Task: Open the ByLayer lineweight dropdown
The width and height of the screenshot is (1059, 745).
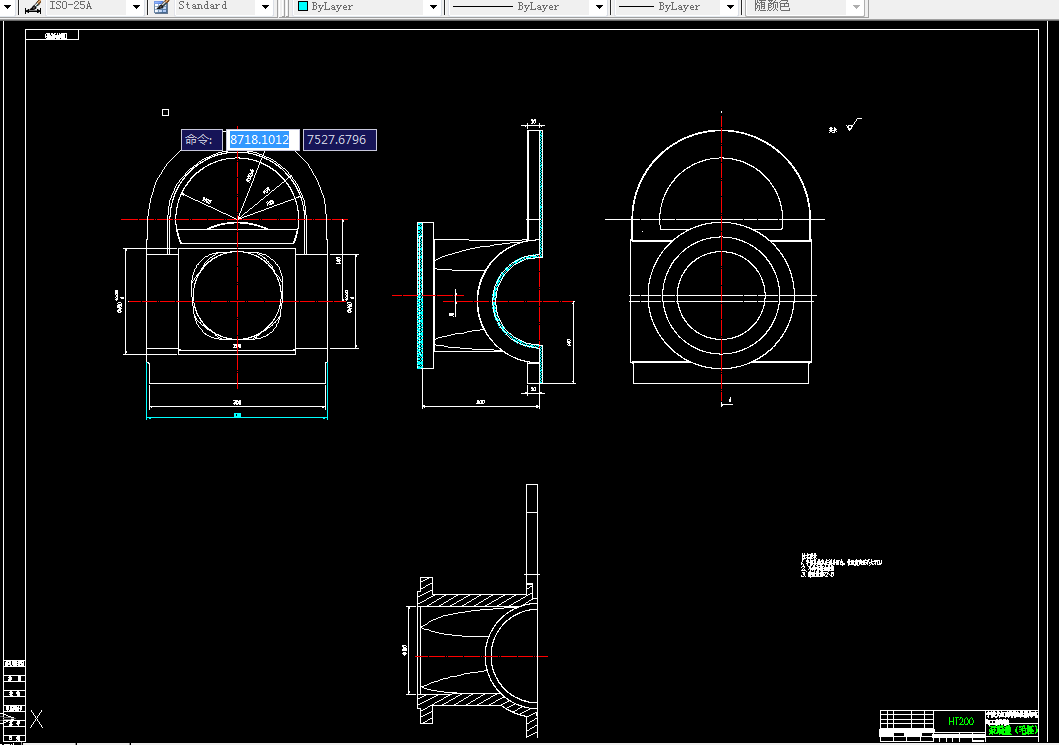Action: 730,7
